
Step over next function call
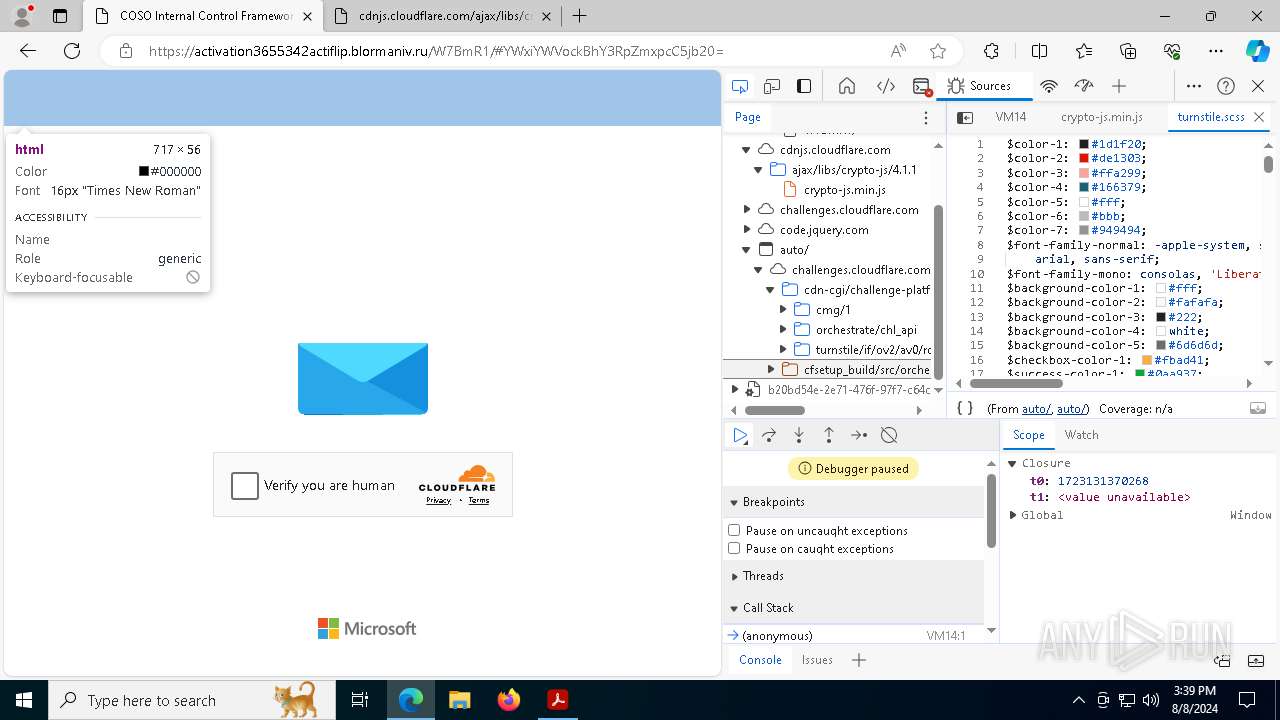pos(769,435)
